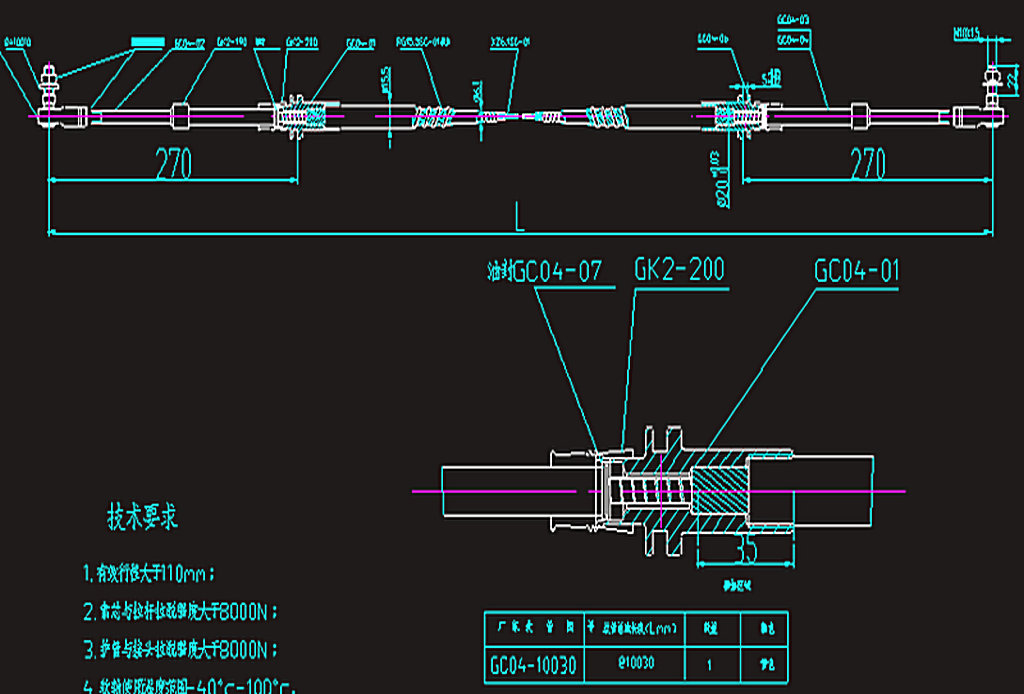Click the GC04-10030 table cell
Image resolution: width=1024 pixels, height=694 pixels.
pos(532,663)
